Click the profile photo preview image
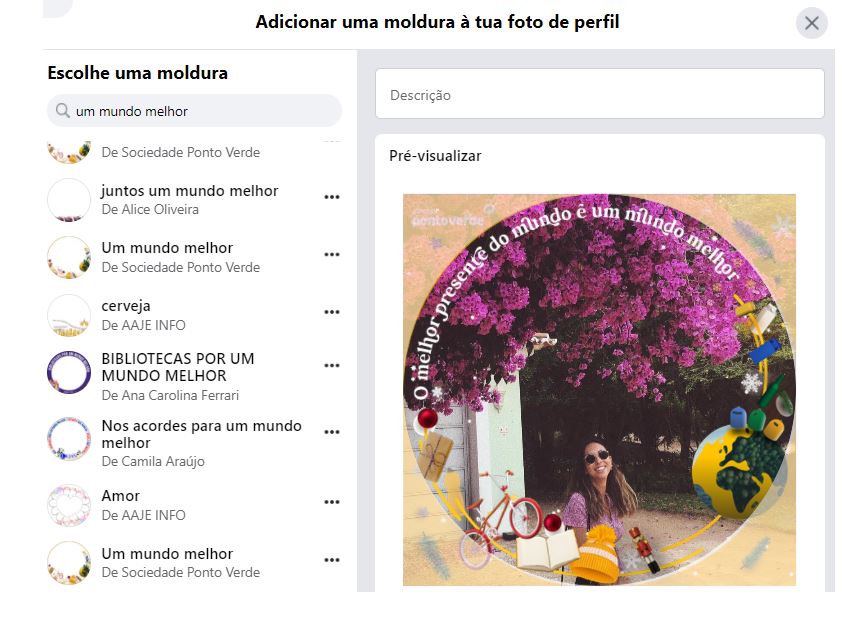This screenshot has height=620, width=842. [x=599, y=390]
